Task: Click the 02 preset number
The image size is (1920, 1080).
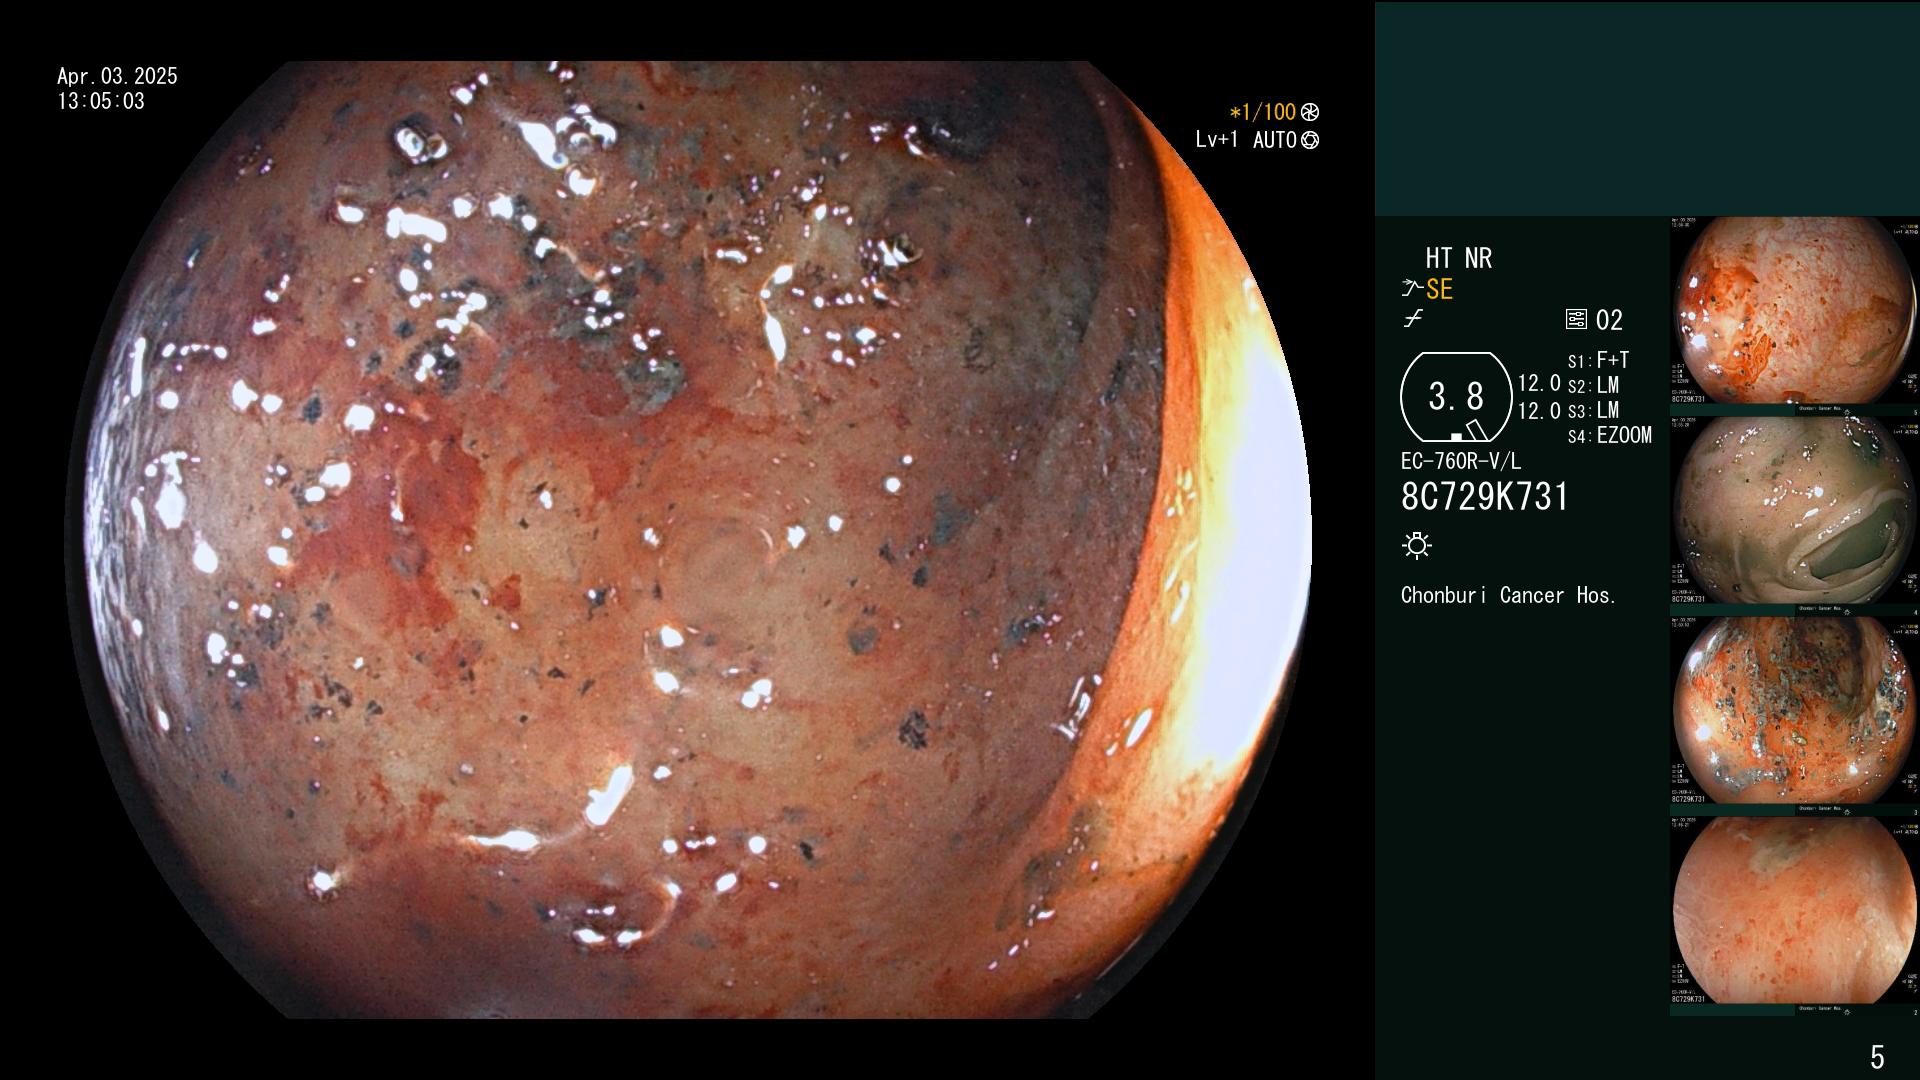Action: (1609, 320)
